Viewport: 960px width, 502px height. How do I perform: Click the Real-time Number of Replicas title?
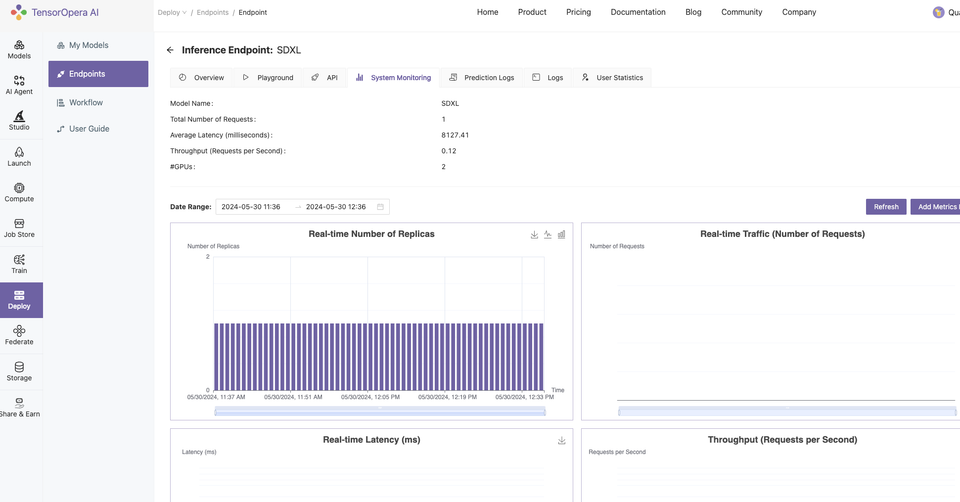coord(372,234)
